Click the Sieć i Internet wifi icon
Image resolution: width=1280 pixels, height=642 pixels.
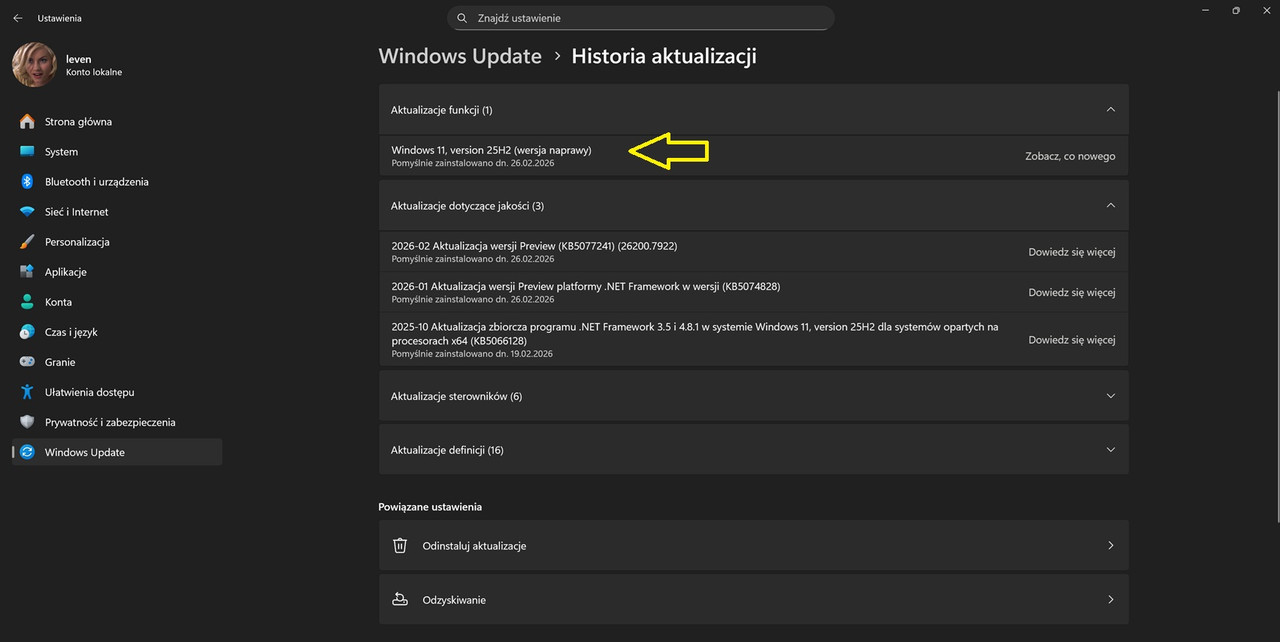(27, 212)
